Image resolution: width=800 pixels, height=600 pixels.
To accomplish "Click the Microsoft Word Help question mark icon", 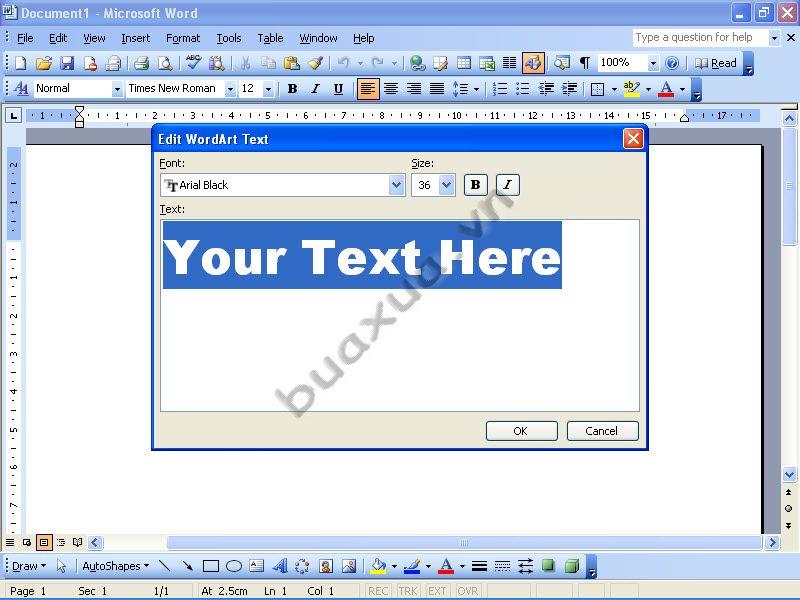I will [672, 63].
